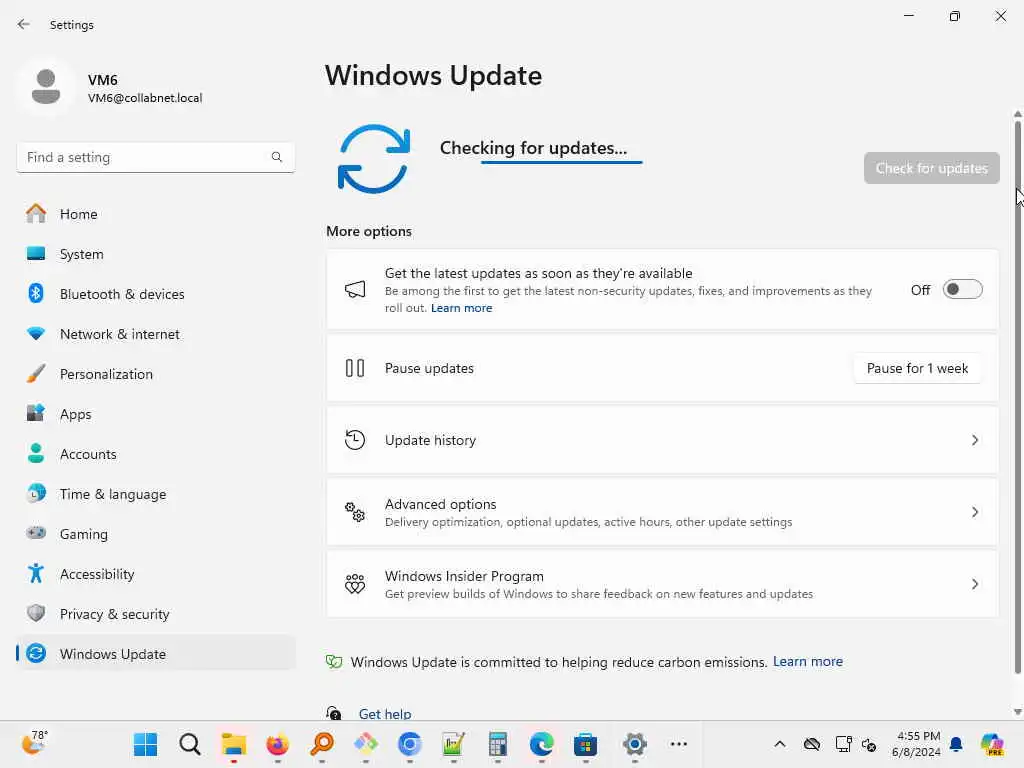Click the blue sync arrows update icon
1024x768 pixels.
tap(374, 159)
